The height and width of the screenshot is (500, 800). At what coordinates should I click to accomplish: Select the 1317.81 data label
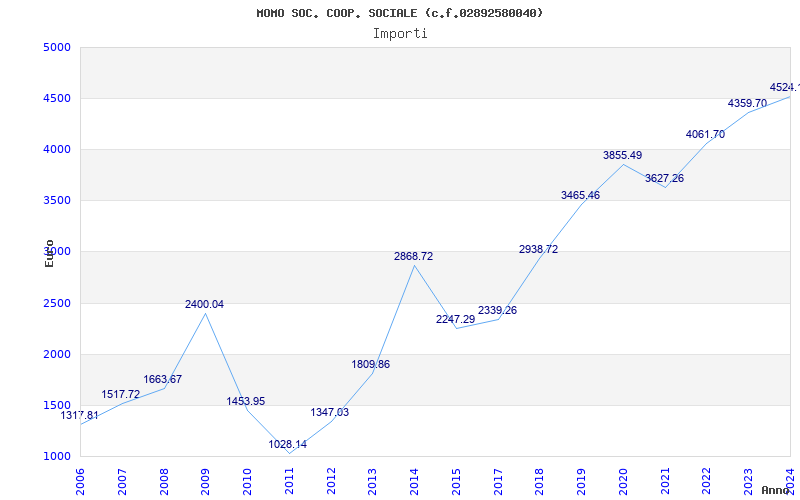[80, 415]
